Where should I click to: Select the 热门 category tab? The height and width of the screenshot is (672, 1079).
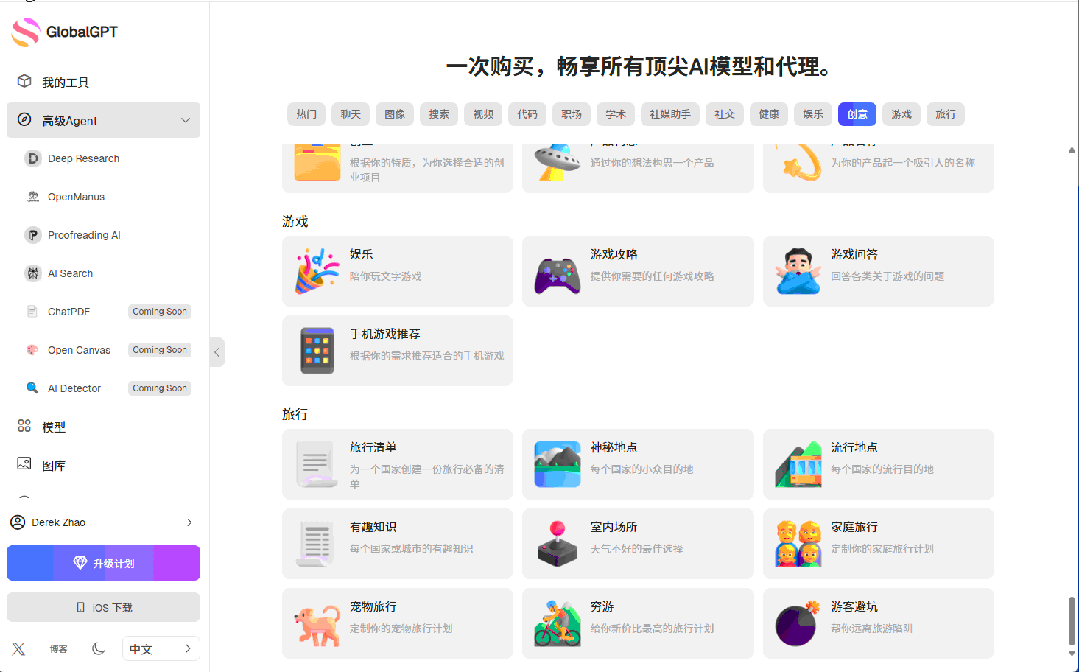305,113
